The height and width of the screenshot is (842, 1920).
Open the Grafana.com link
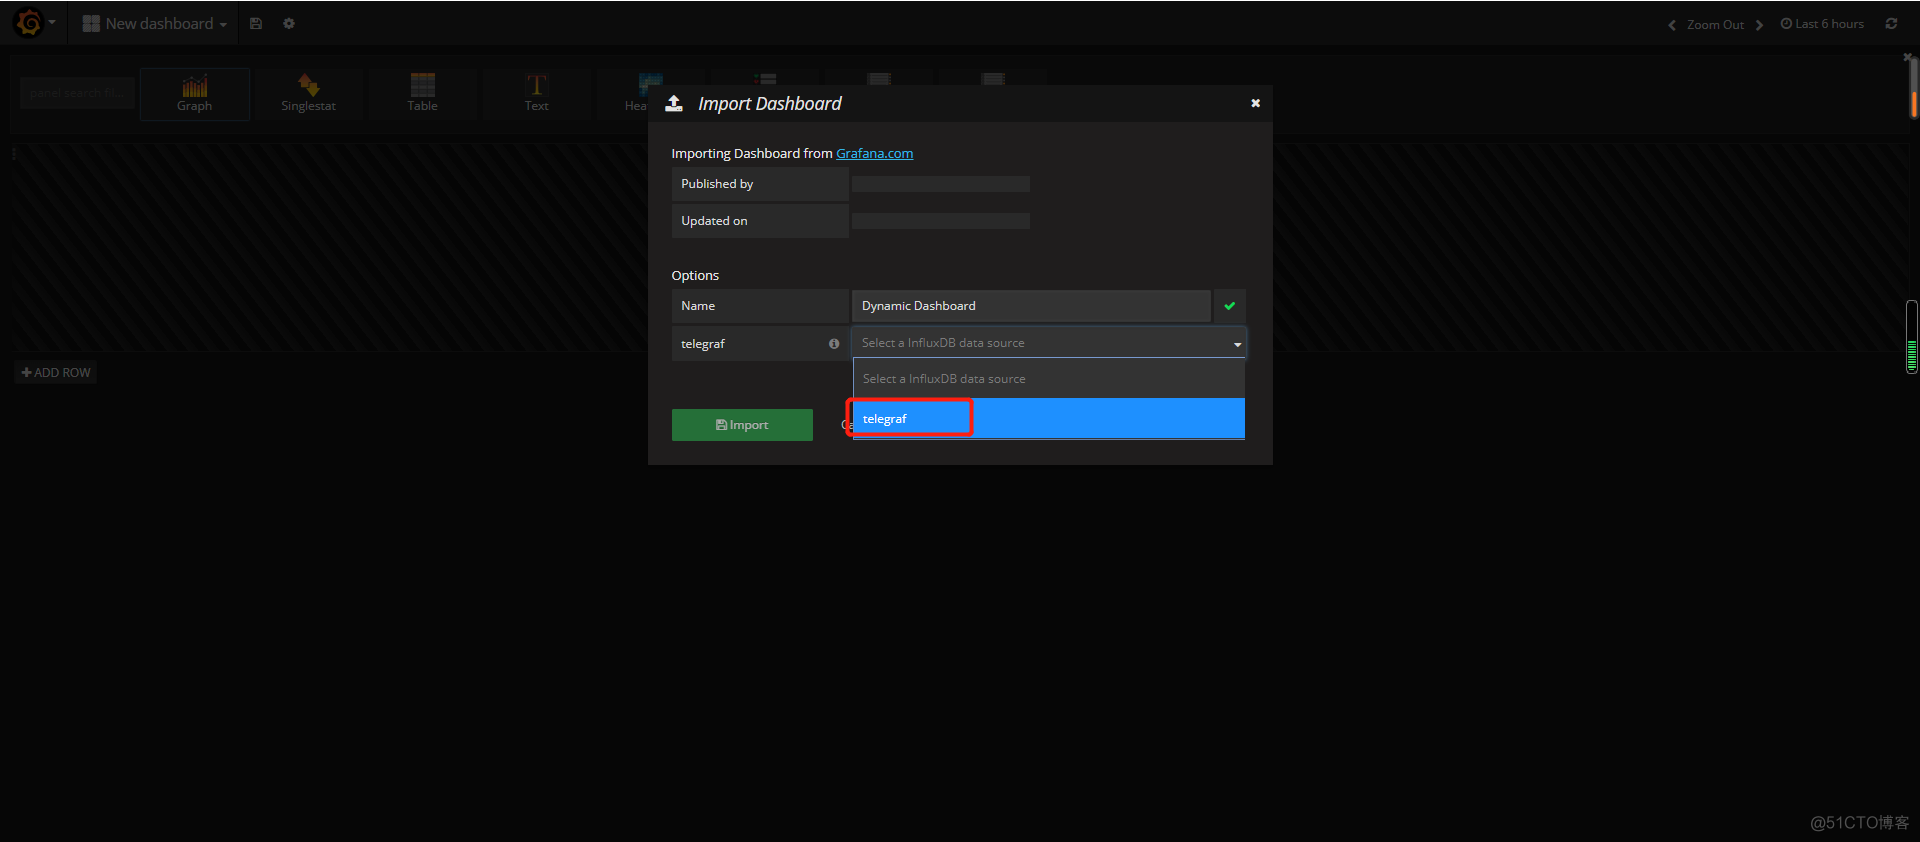tap(874, 153)
